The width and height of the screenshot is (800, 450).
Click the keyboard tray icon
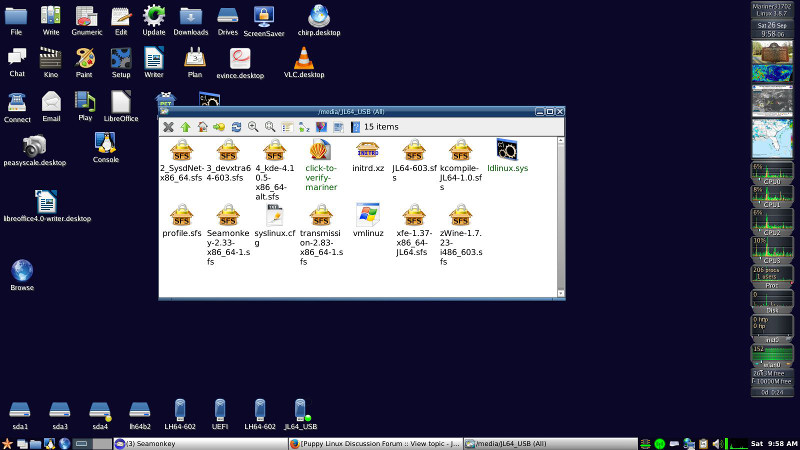[674, 444]
